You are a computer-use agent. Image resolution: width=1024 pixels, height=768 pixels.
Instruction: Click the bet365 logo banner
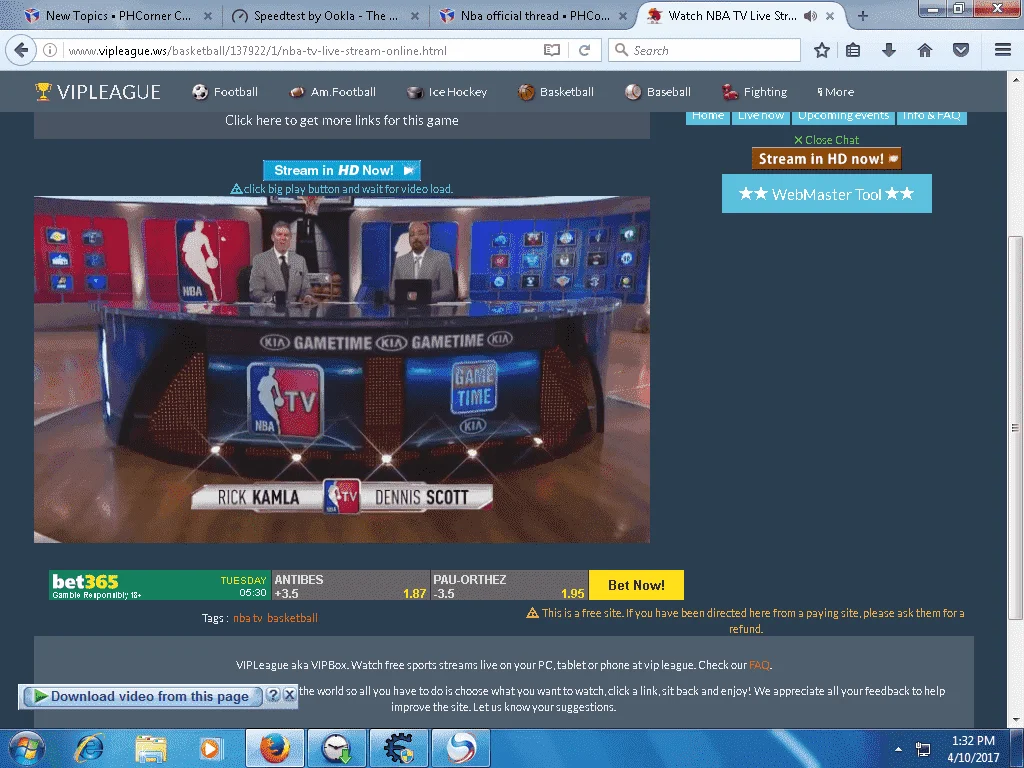pyautogui.click(x=159, y=585)
